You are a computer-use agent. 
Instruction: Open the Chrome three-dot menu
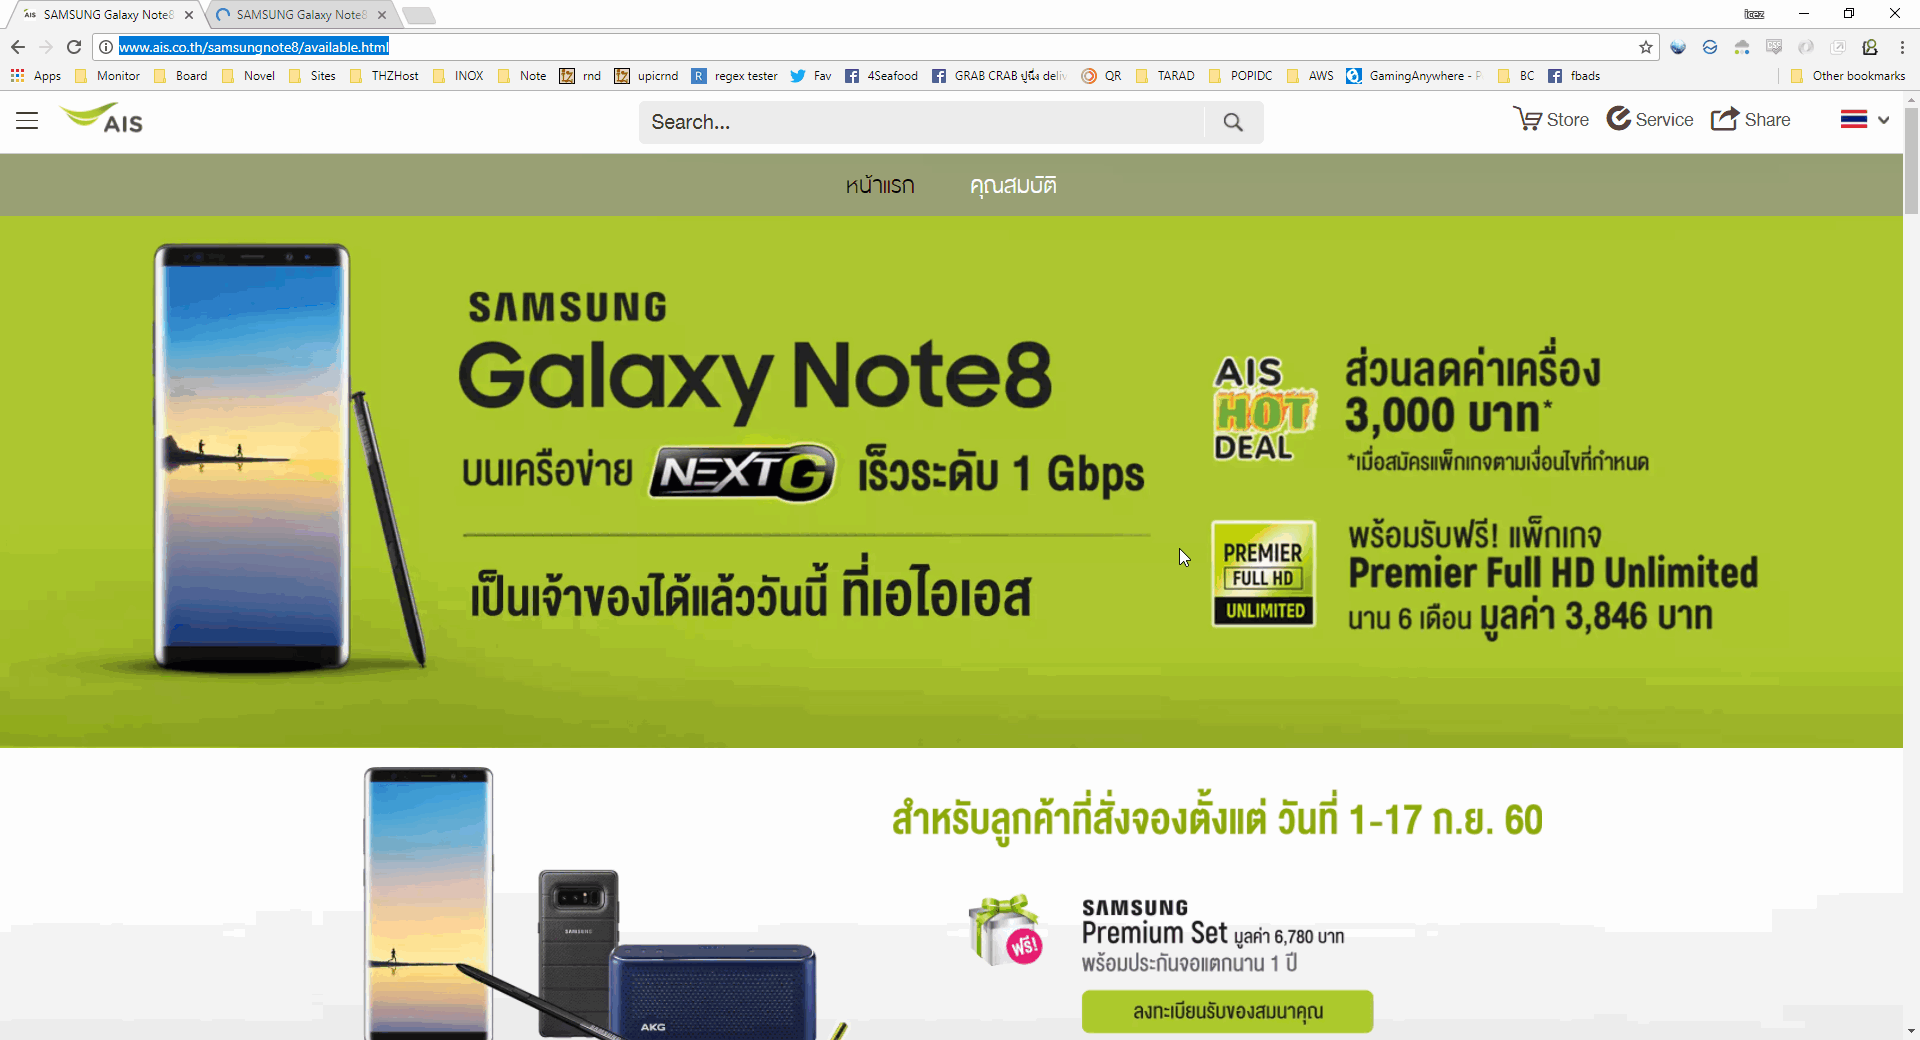[x=1902, y=47]
